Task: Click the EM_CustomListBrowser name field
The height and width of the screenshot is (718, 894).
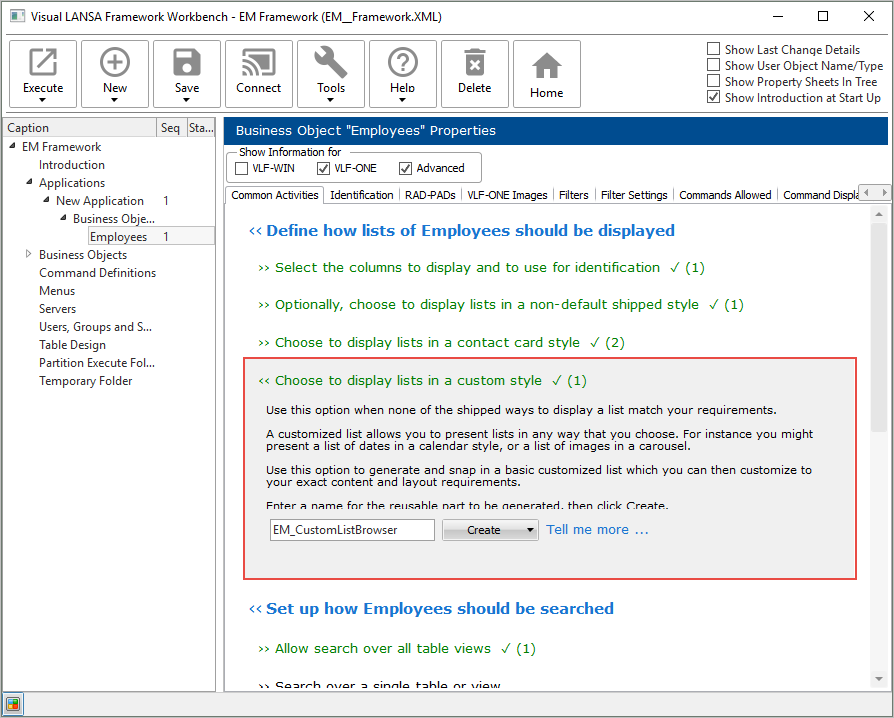Action: point(352,530)
